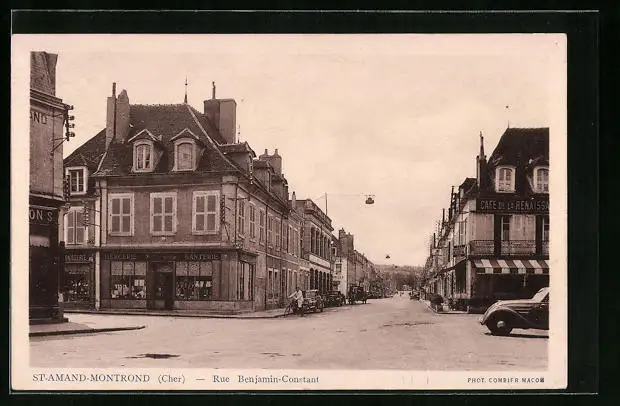Click the corner shop entrance door

click(161, 286)
